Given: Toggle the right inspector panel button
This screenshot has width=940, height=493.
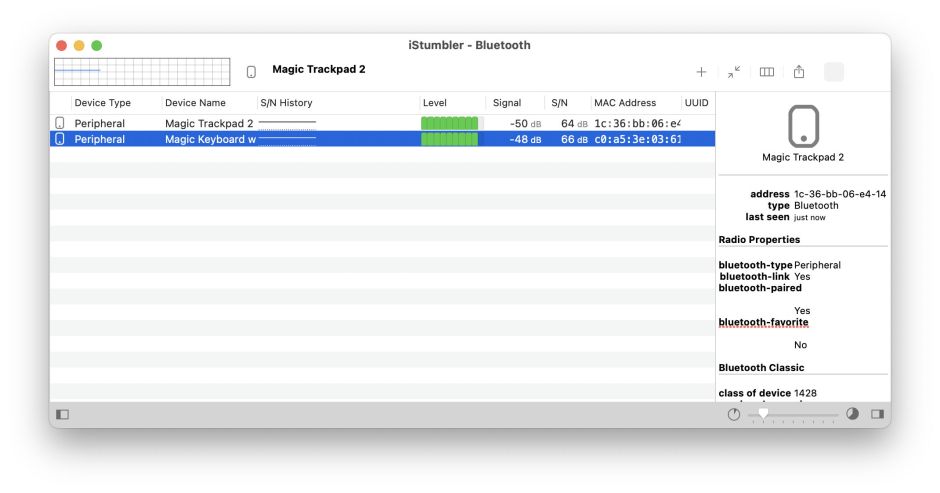Looking at the screenshot, I should click(x=877, y=414).
